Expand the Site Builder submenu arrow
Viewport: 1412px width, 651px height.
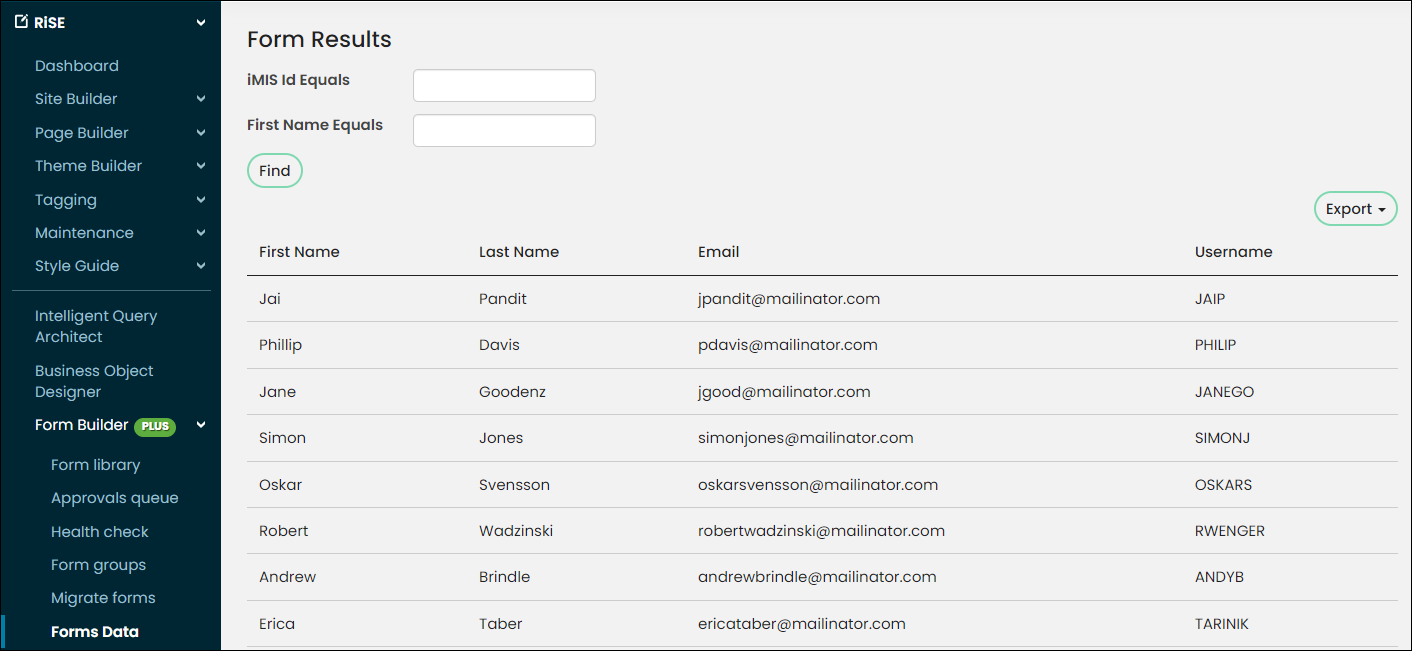pyautogui.click(x=201, y=99)
